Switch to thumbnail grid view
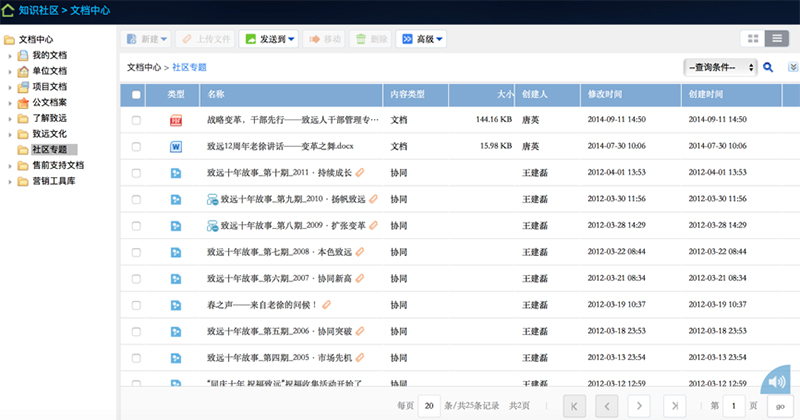800x420 pixels. (x=752, y=39)
